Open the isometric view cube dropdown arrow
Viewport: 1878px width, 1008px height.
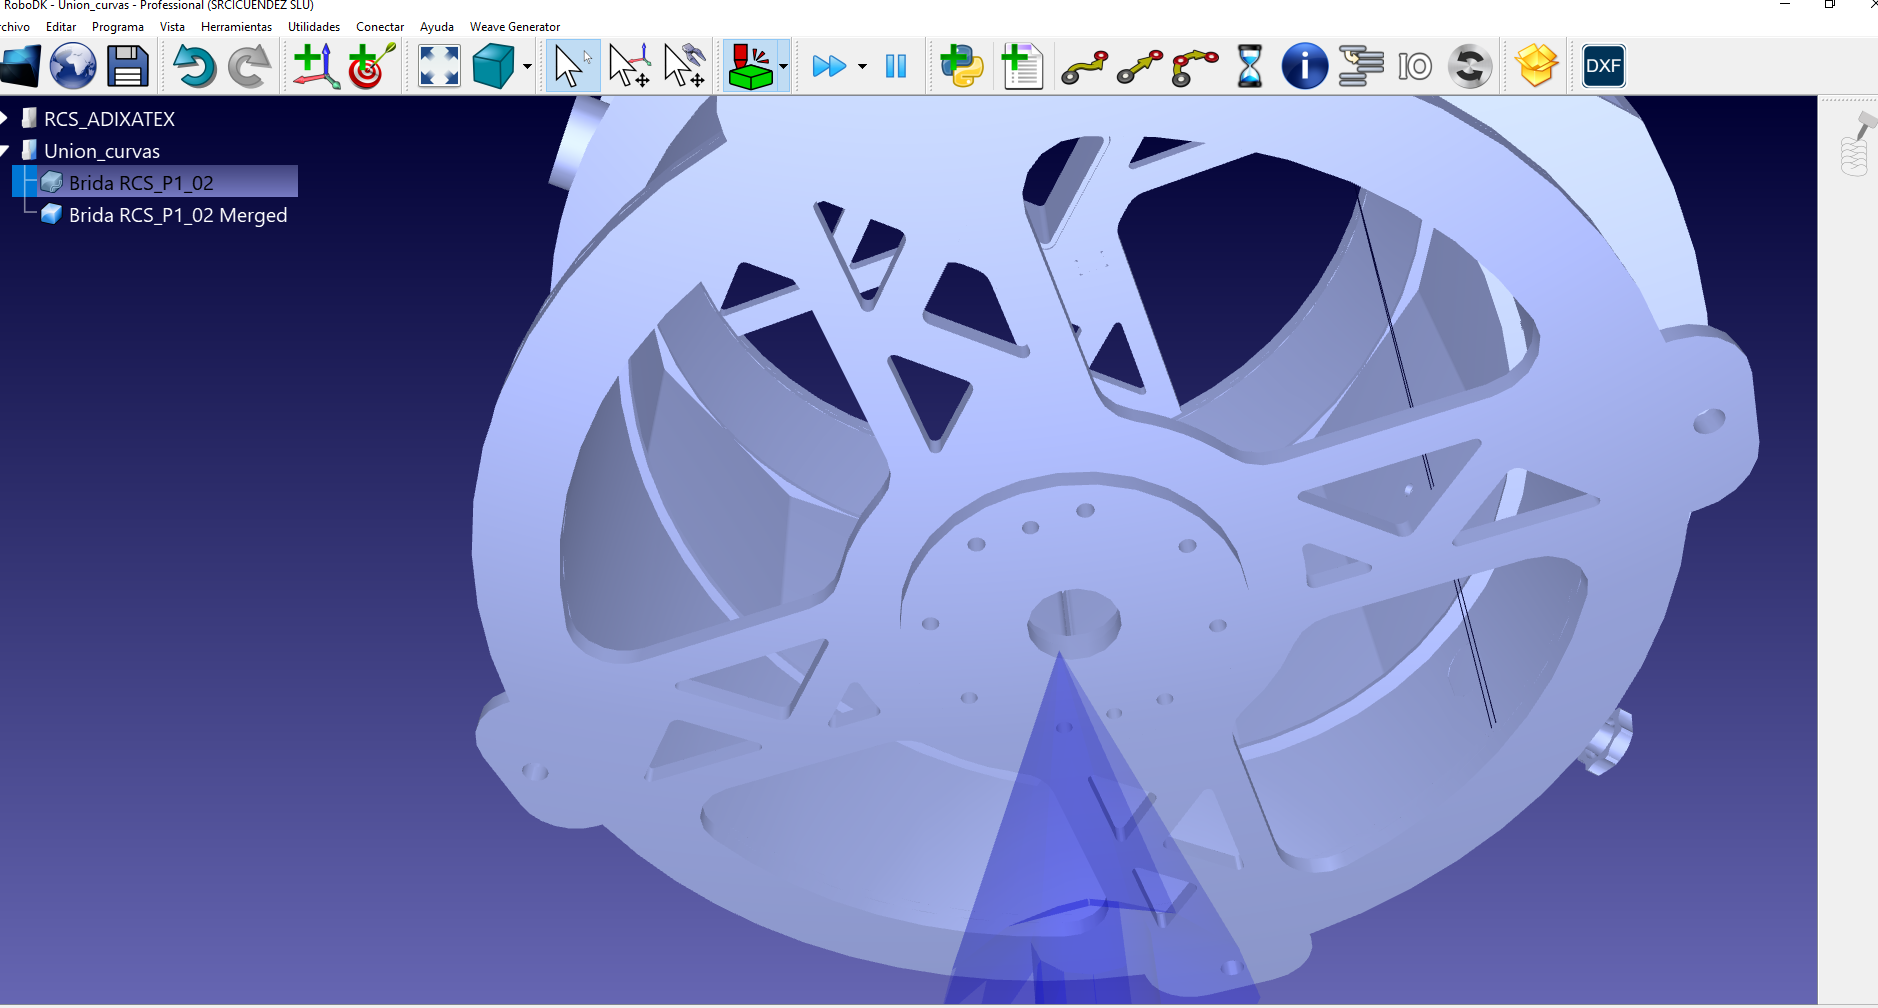[x=527, y=68]
